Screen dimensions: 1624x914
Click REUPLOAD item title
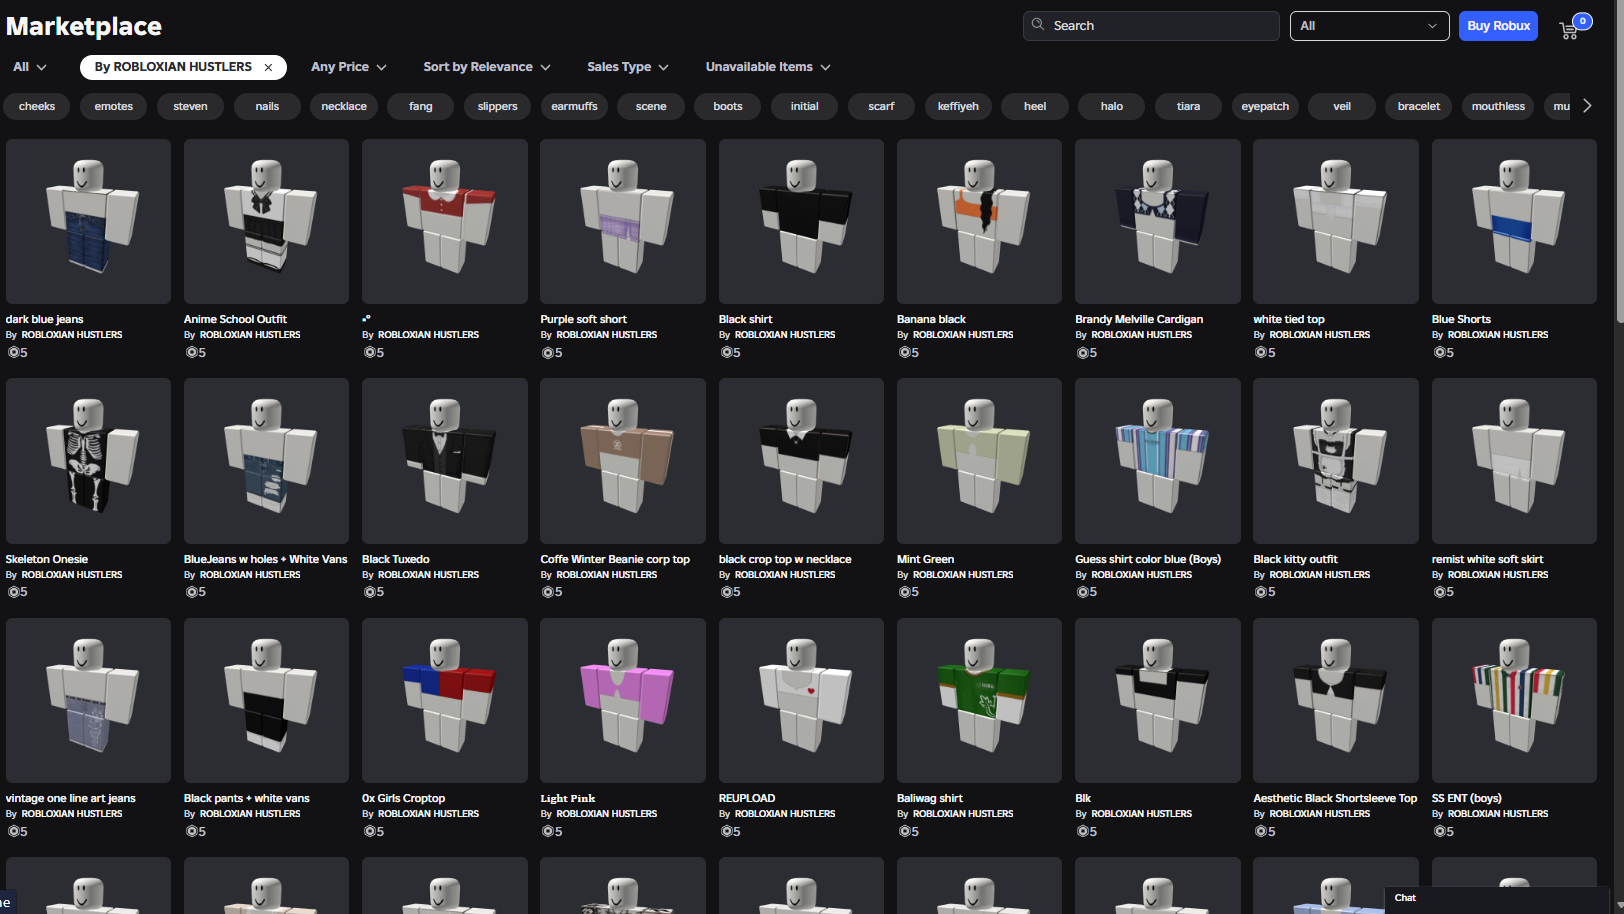[747, 798]
